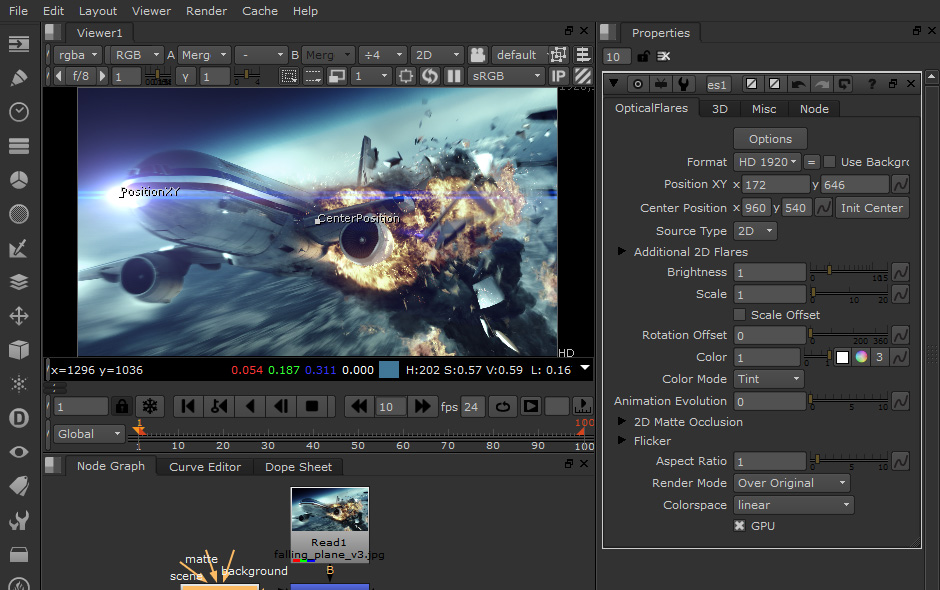Click the skip forward frames button
The width and height of the screenshot is (940, 590).
422,407
